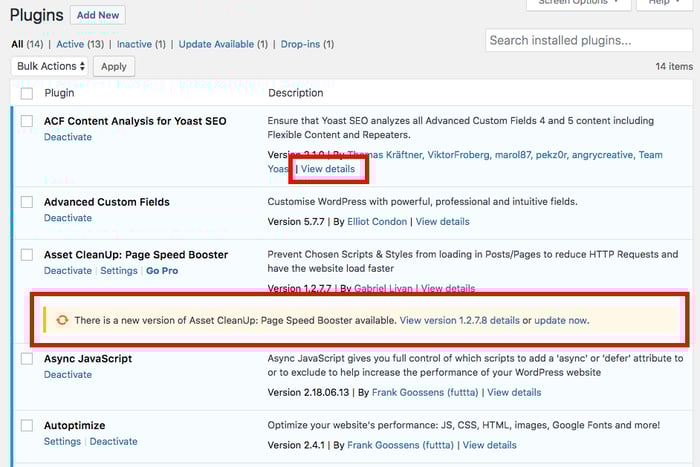The width and height of the screenshot is (700, 467).
Task: Open Autoptimize Settings link
Action: (62, 441)
